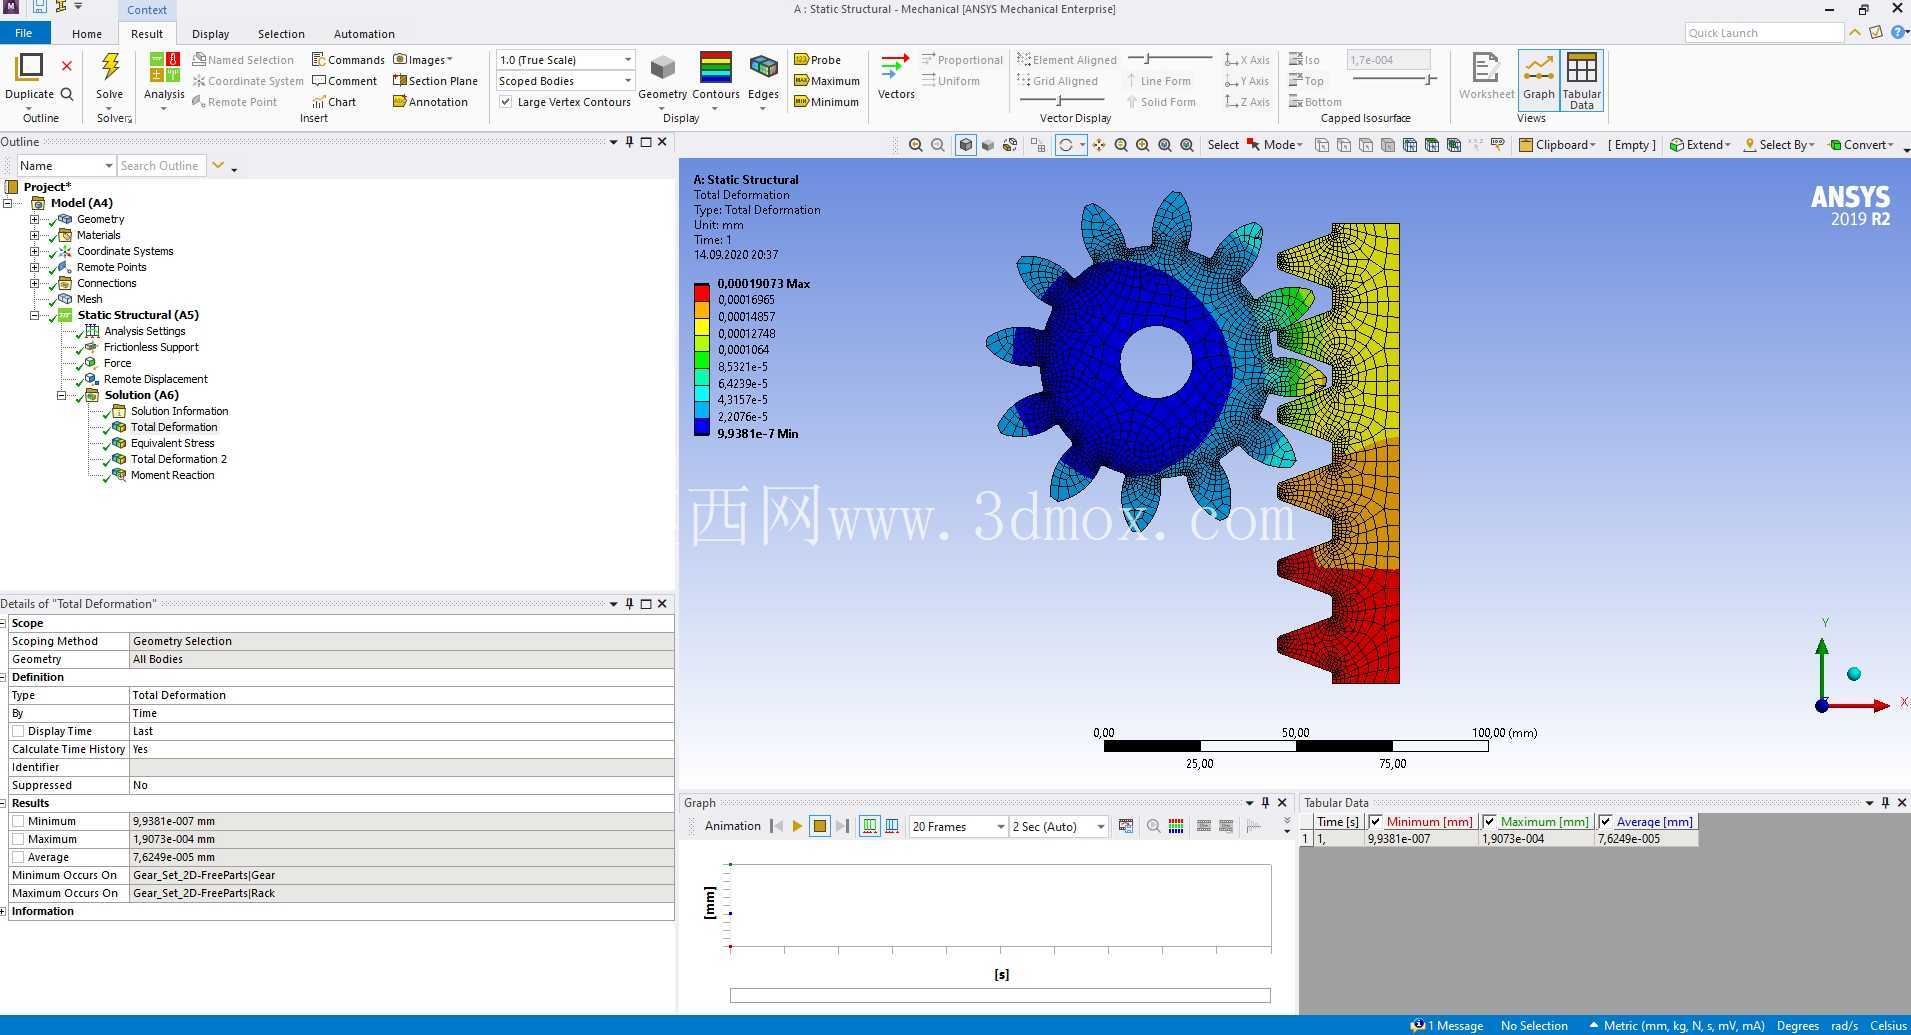This screenshot has height=1035, width=1911.
Task: Open the File menu
Action: (23, 34)
